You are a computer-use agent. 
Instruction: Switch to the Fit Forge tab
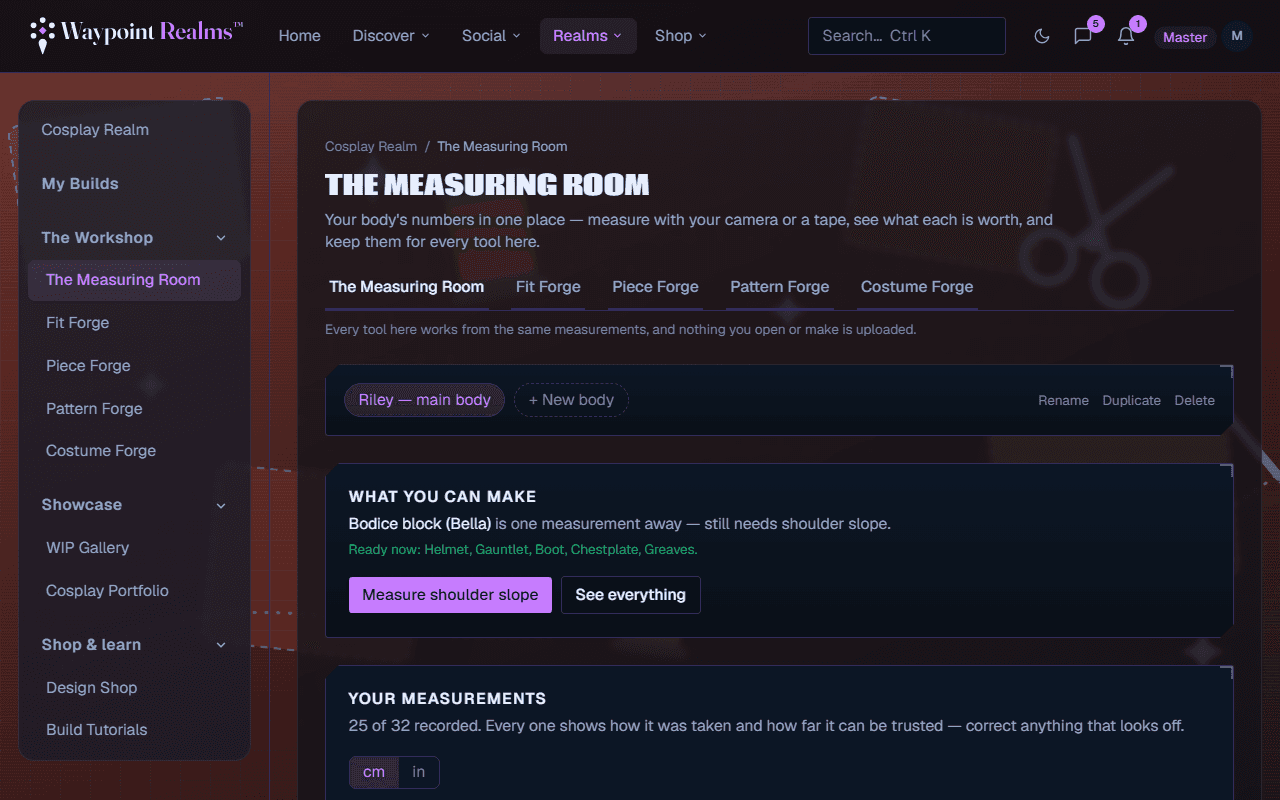coord(548,287)
